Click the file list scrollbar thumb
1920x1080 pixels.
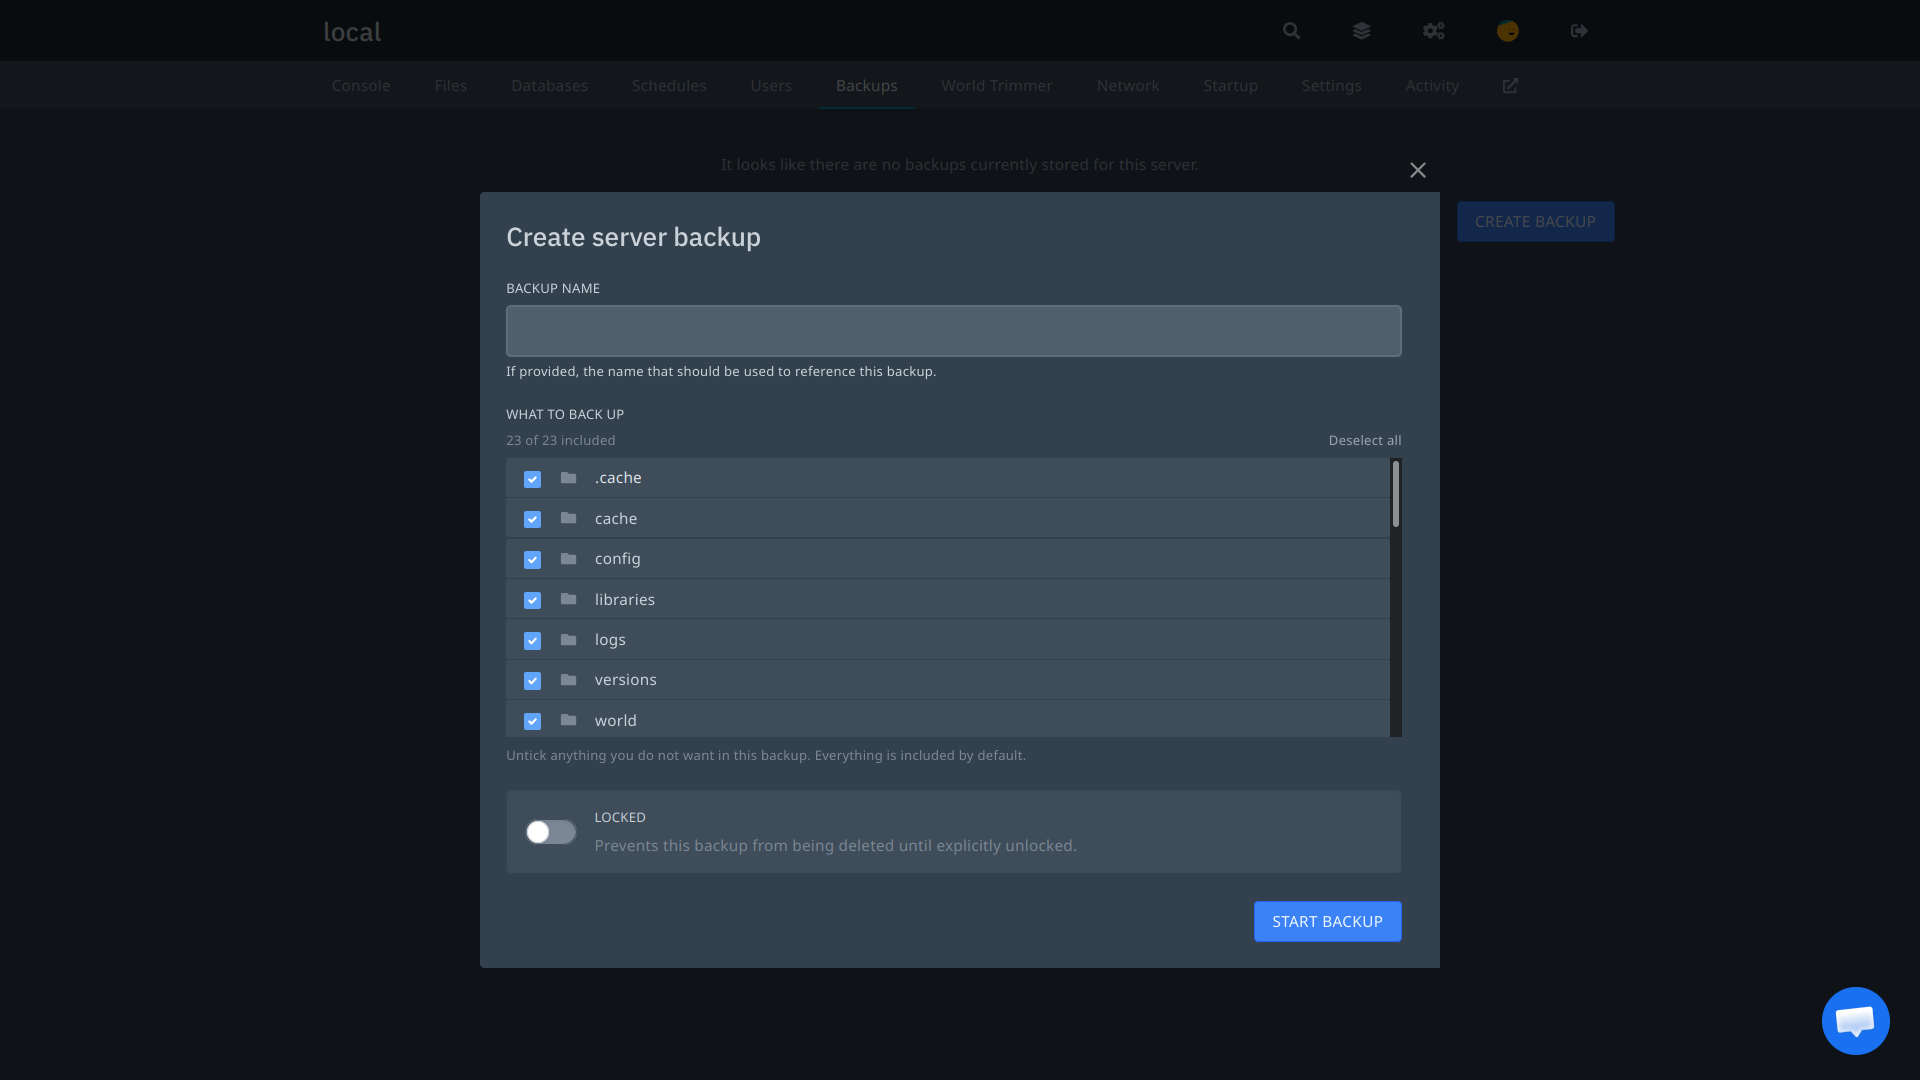1396,494
